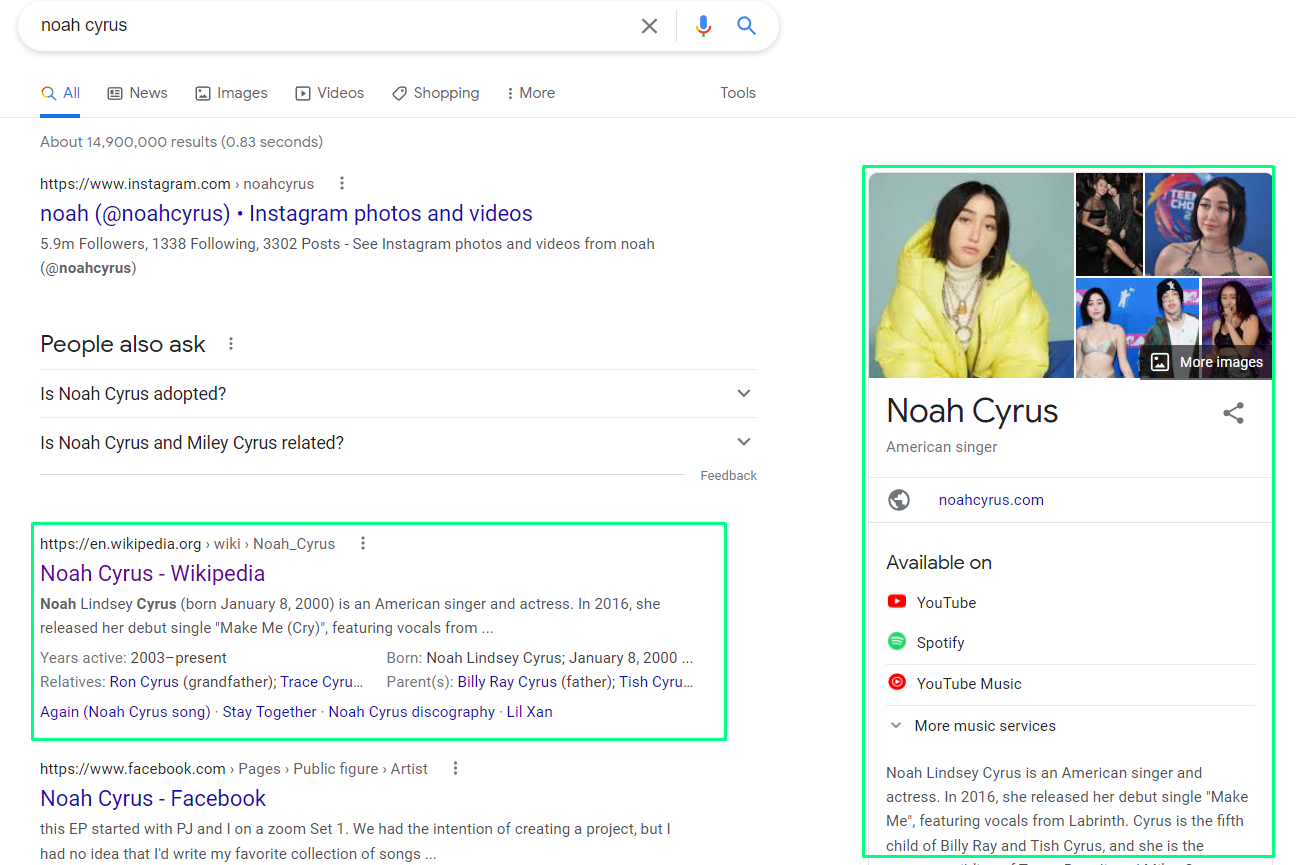This screenshot has width=1296, height=865.
Task: Clear the search box with X icon
Action: tap(649, 26)
